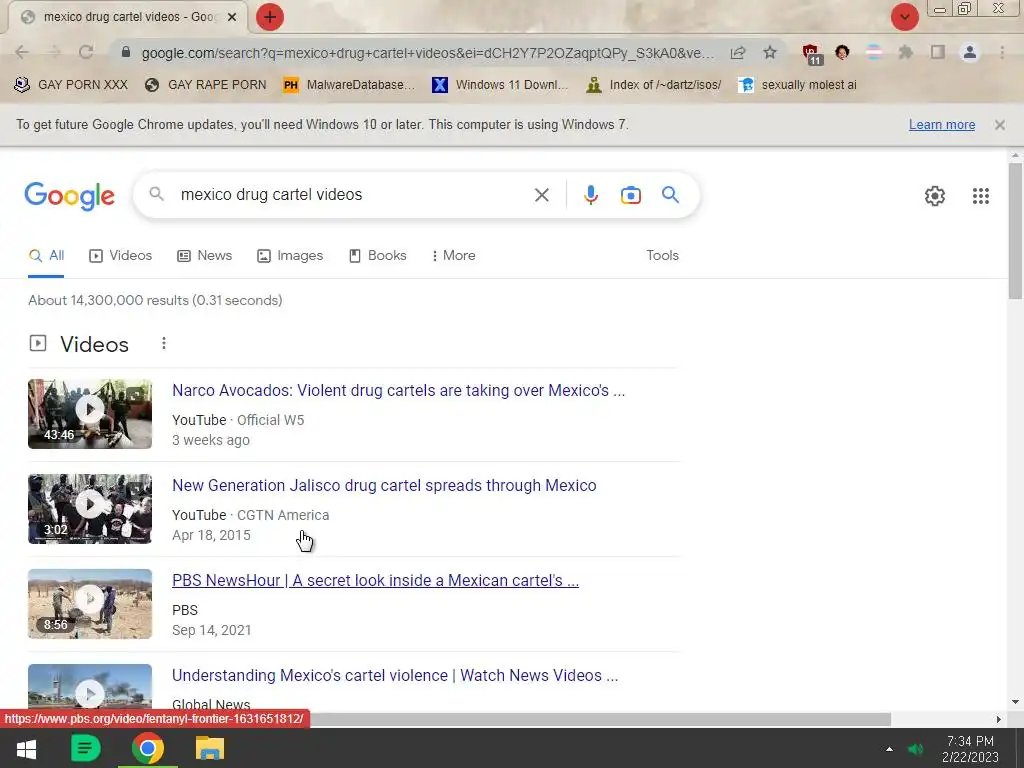Open PBS NewsHour secret look link
Image resolution: width=1024 pixels, height=768 pixels.
click(376, 581)
